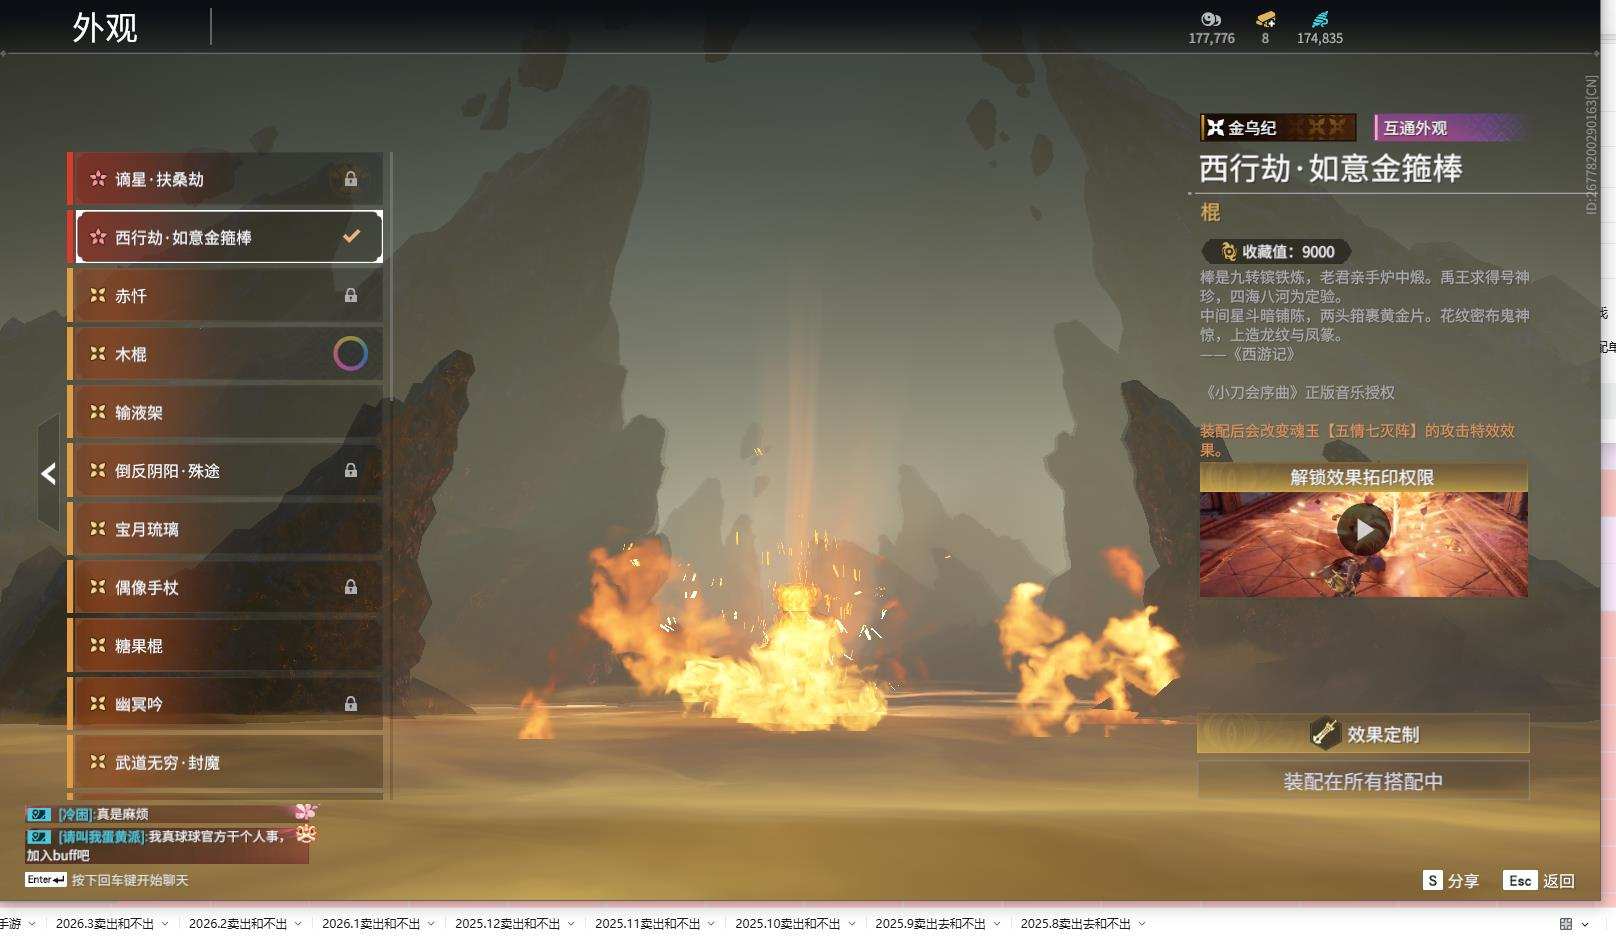The width and height of the screenshot is (1616, 939).
Task: Click the blue feather currency icon
Action: coord(1320,19)
